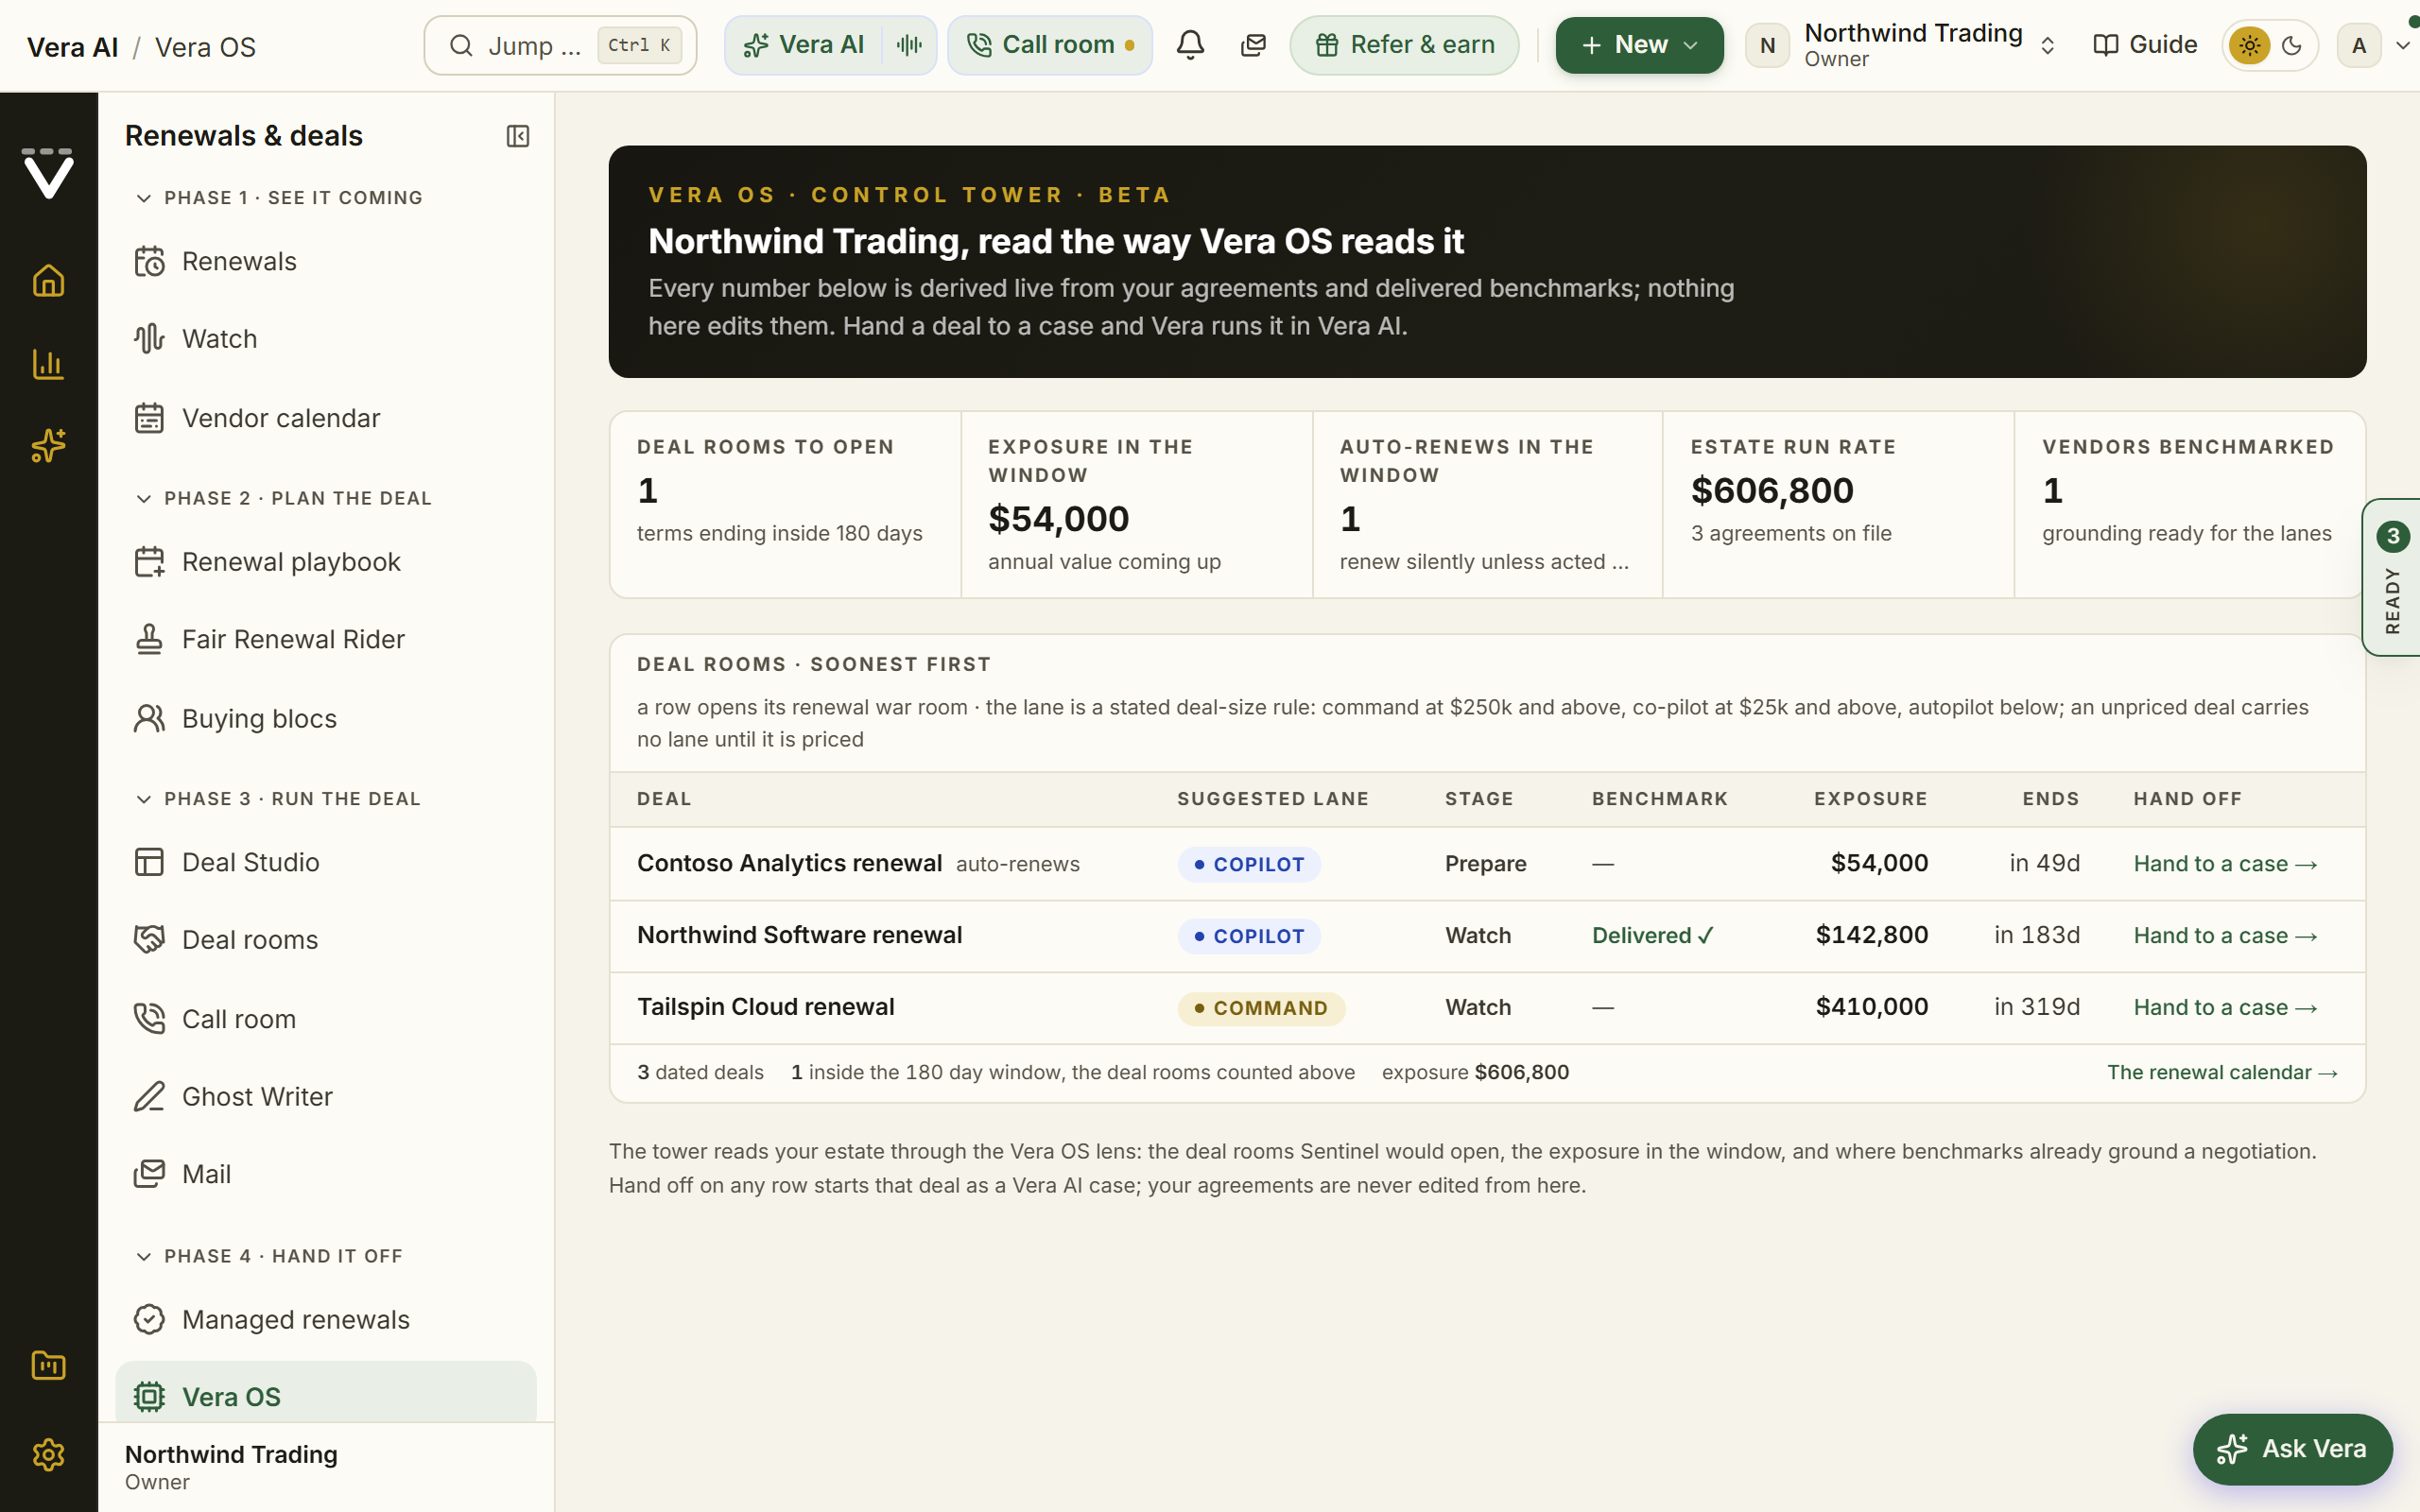The height and width of the screenshot is (1512, 2420).
Task: Click the Call room phone icon in sidebar
Action: [149, 1019]
